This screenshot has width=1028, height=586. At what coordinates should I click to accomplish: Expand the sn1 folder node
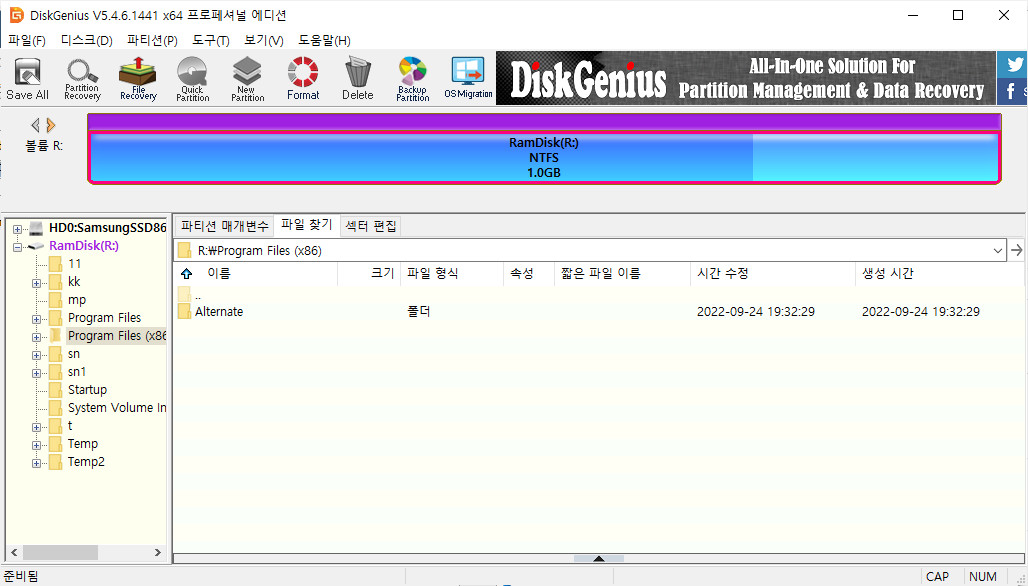pos(37,373)
